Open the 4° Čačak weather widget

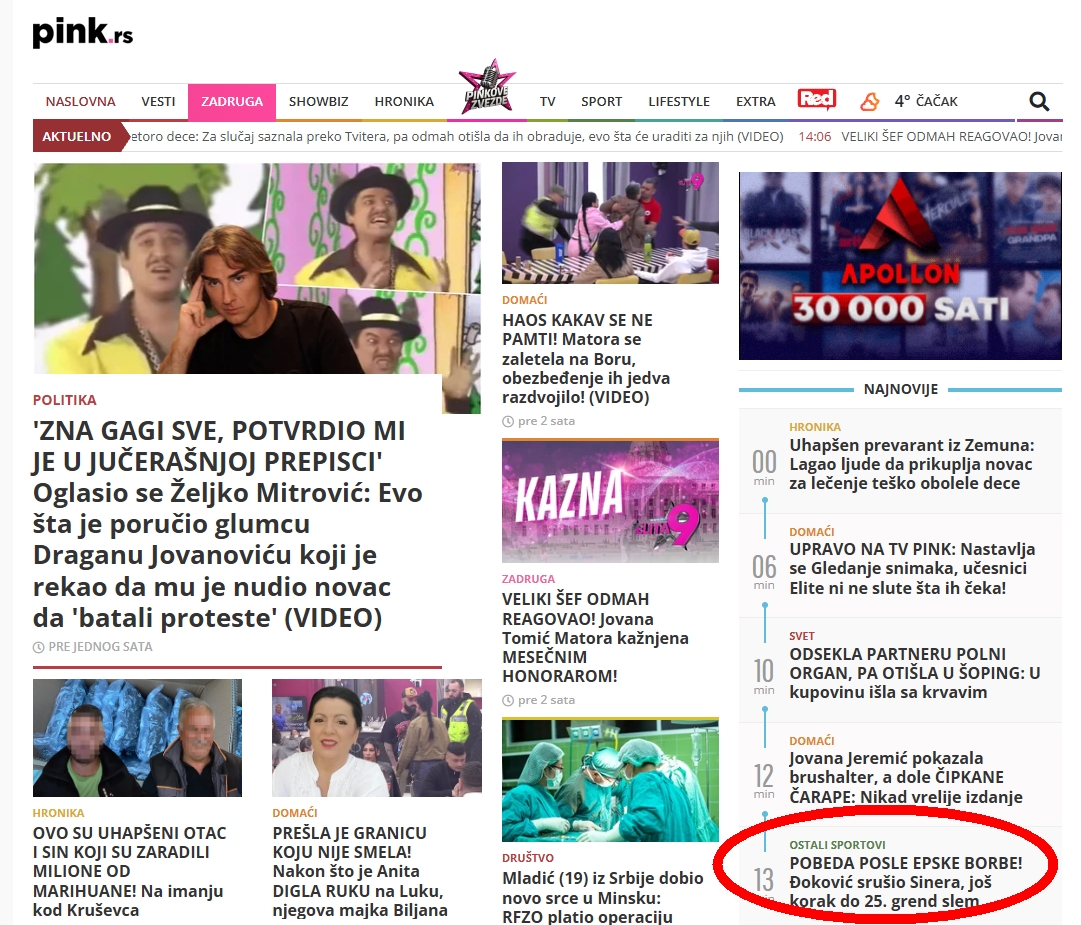tap(925, 101)
